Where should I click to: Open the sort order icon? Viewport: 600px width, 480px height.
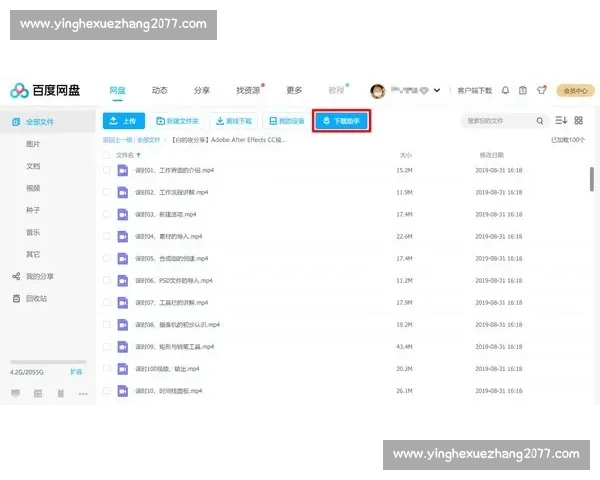561,121
